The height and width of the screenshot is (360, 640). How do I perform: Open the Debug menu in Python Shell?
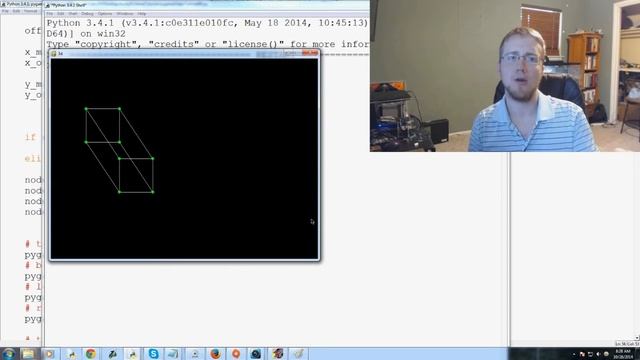click(x=87, y=13)
